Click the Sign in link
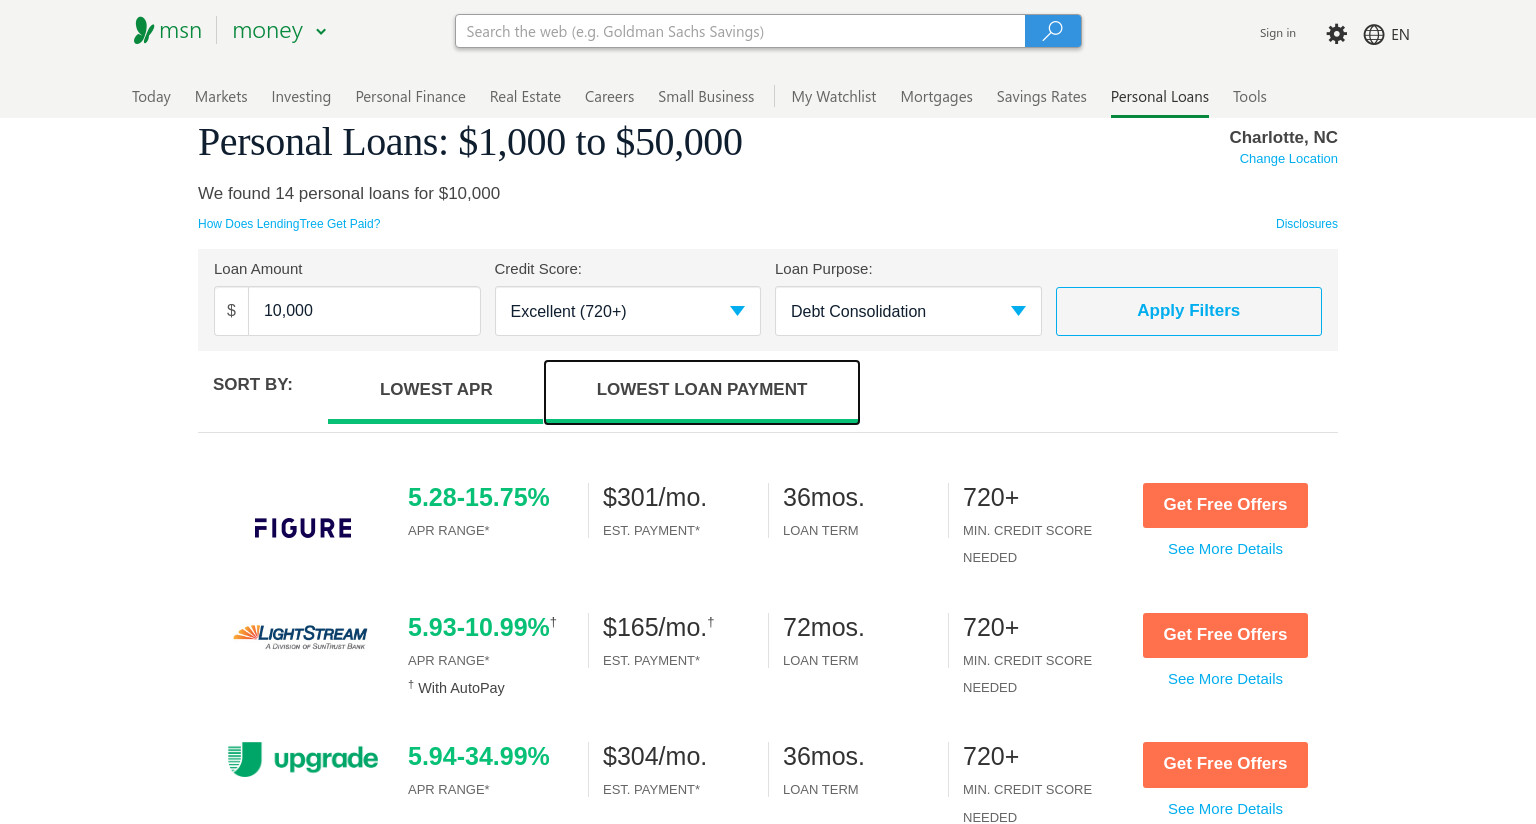Screen dimensions: 1536x824 coord(1277,33)
